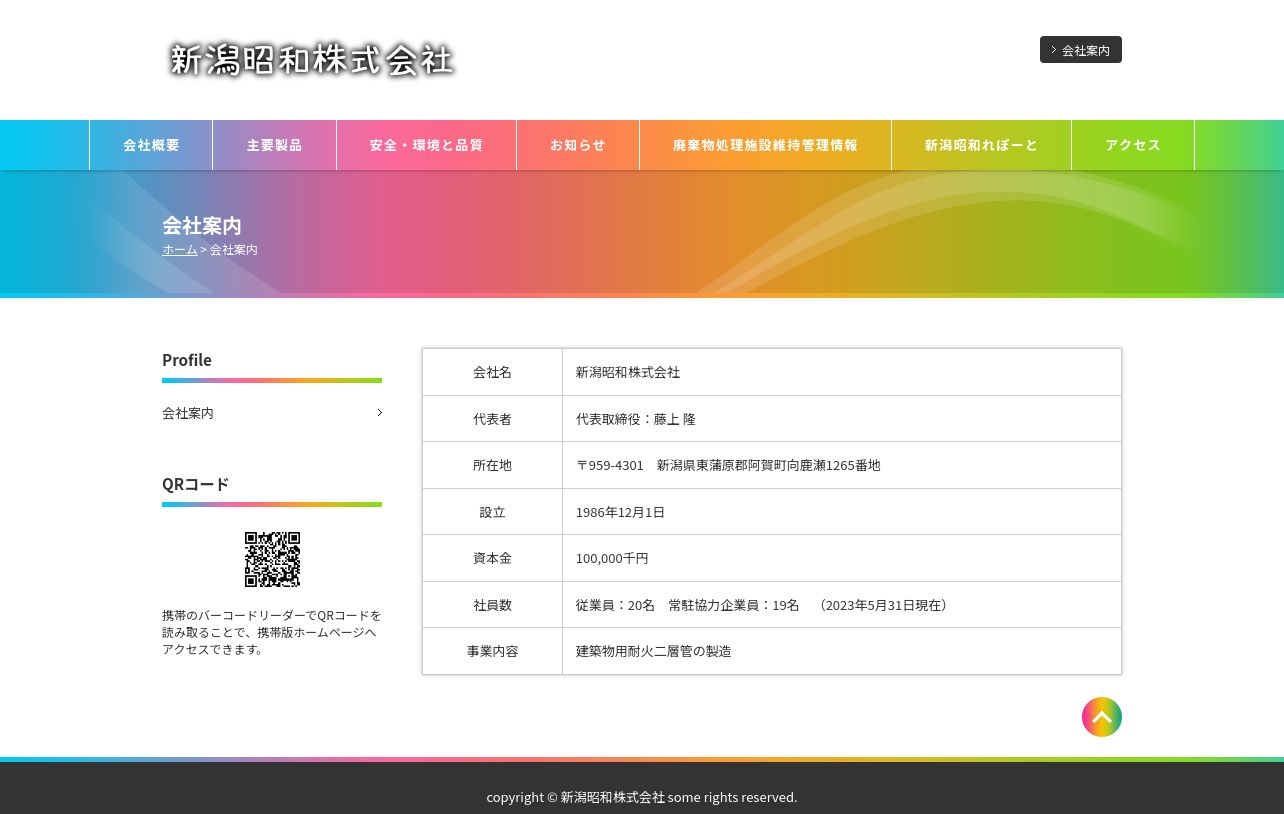Go to the 主要製品 menu item
Image resolution: width=1284 pixels, height=814 pixels.
coord(274,145)
